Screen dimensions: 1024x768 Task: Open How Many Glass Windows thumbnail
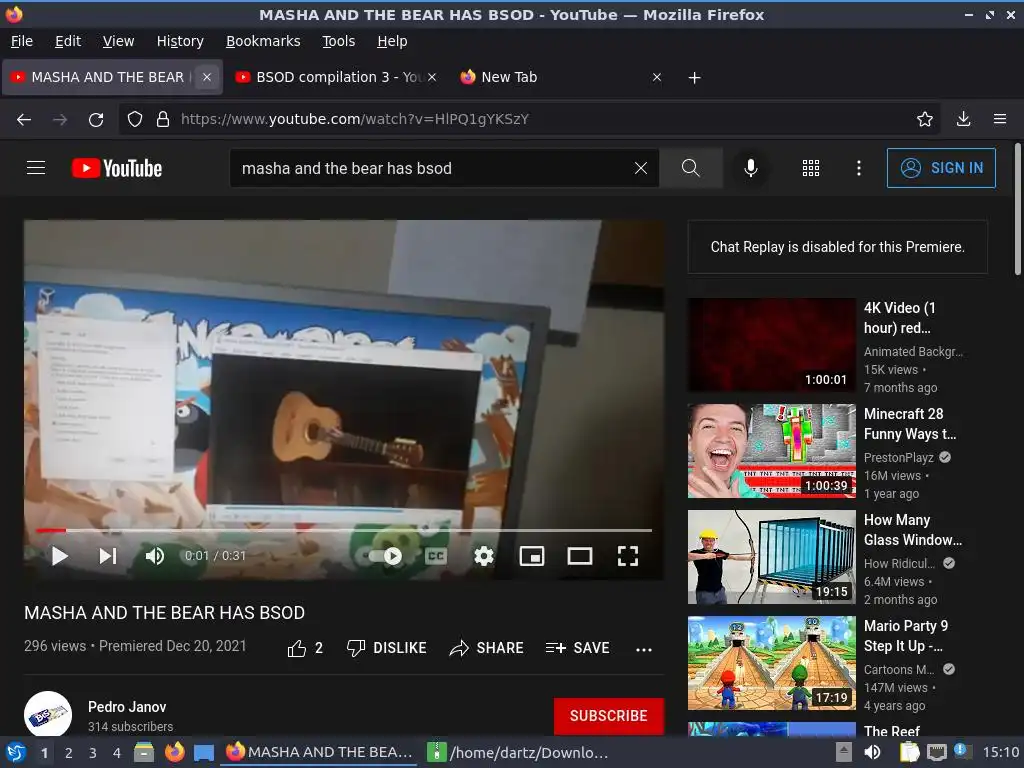[x=771, y=556]
